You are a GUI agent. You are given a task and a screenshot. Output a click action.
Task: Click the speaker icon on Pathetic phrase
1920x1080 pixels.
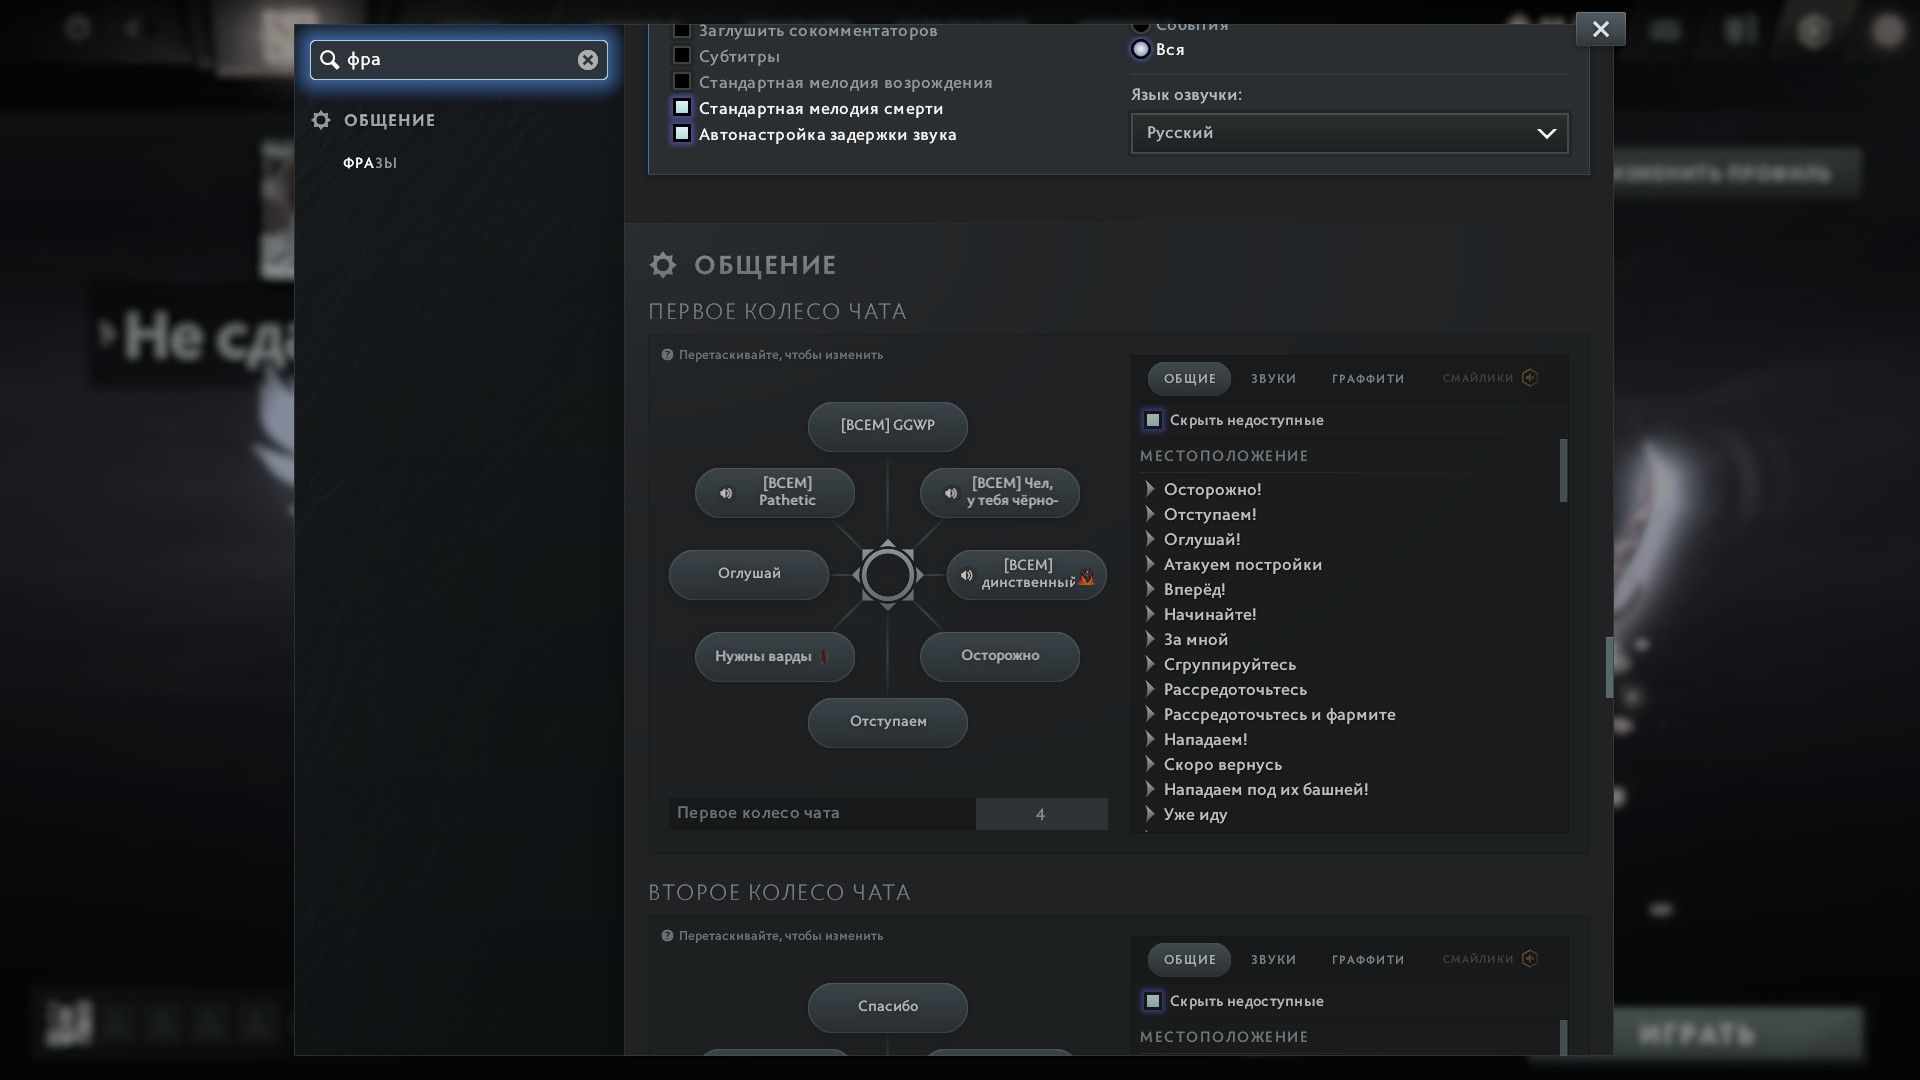[x=726, y=493]
